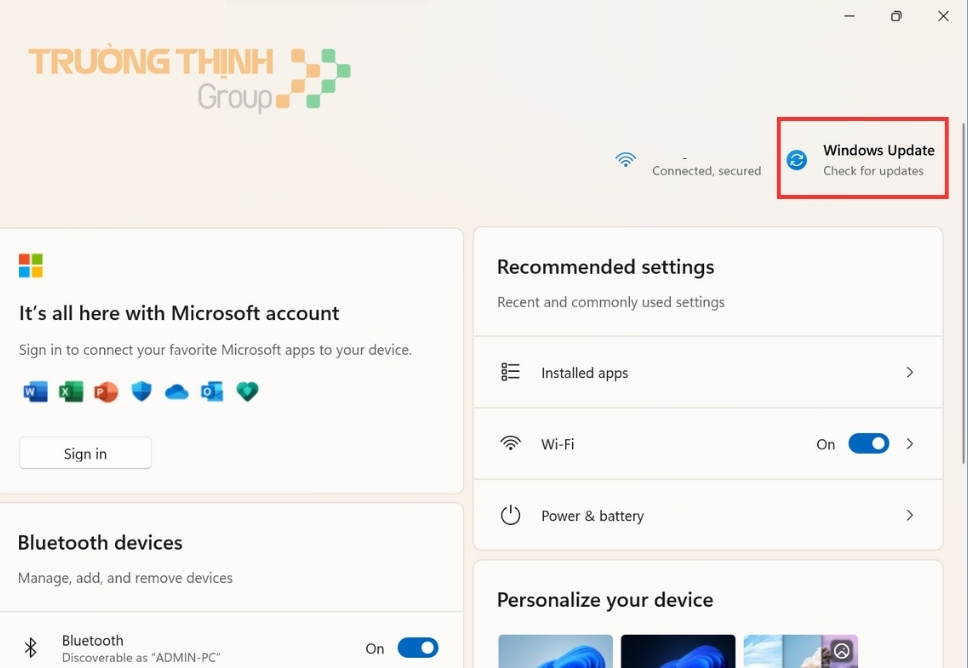The image size is (968, 668).
Task: Disable the Bluetooth toggle switch
Action: [418, 648]
